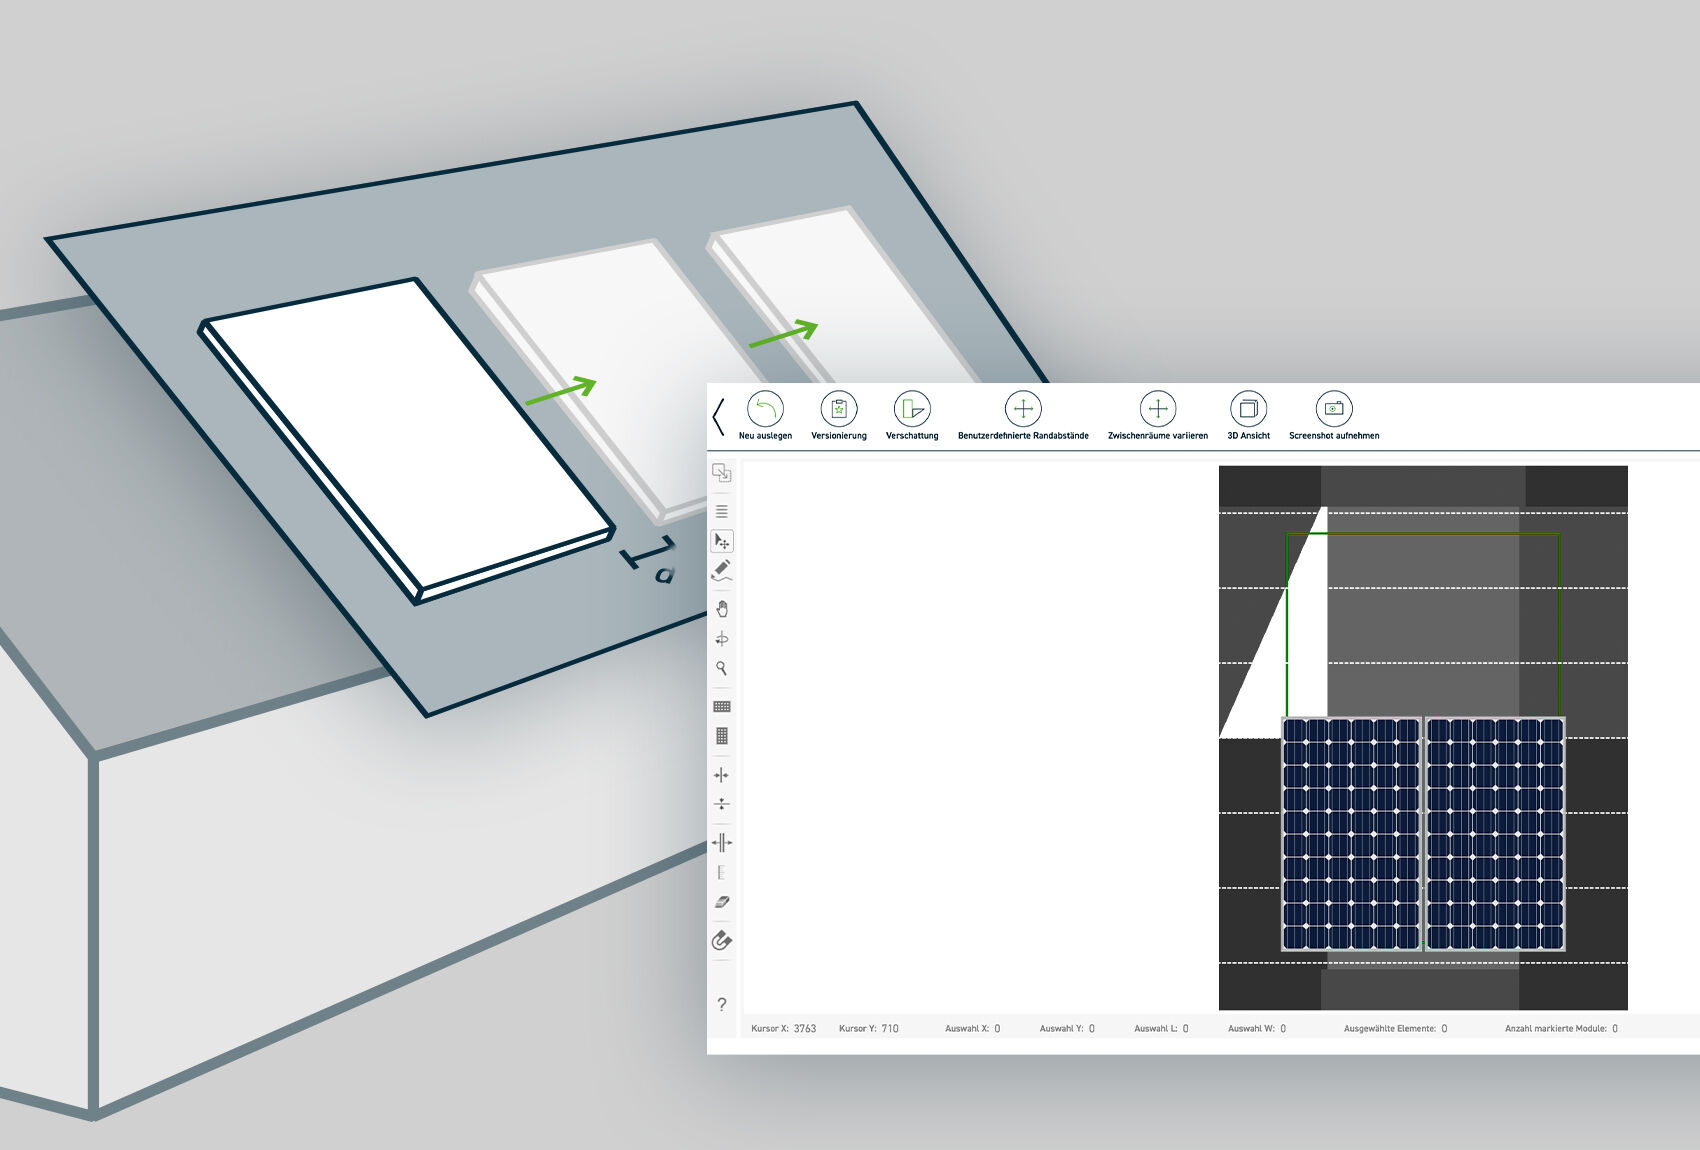Click the right solar module
The height and width of the screenshot is (1150, 1700).
click(1495, 833)
